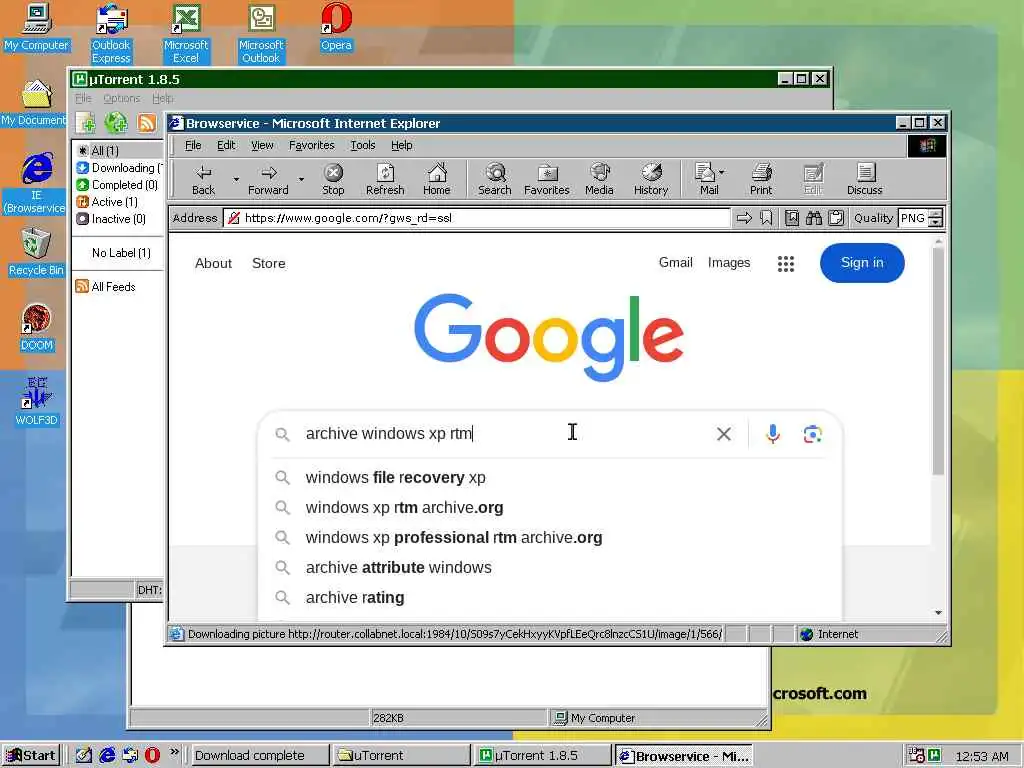Open the Edit menu in Internet Explorer

pos(226,145)
